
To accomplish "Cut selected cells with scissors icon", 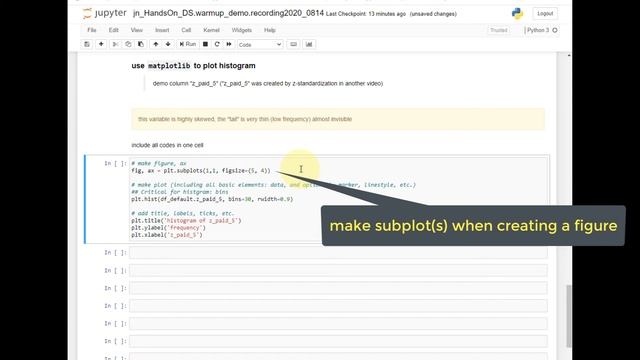I will coord(116,44).
